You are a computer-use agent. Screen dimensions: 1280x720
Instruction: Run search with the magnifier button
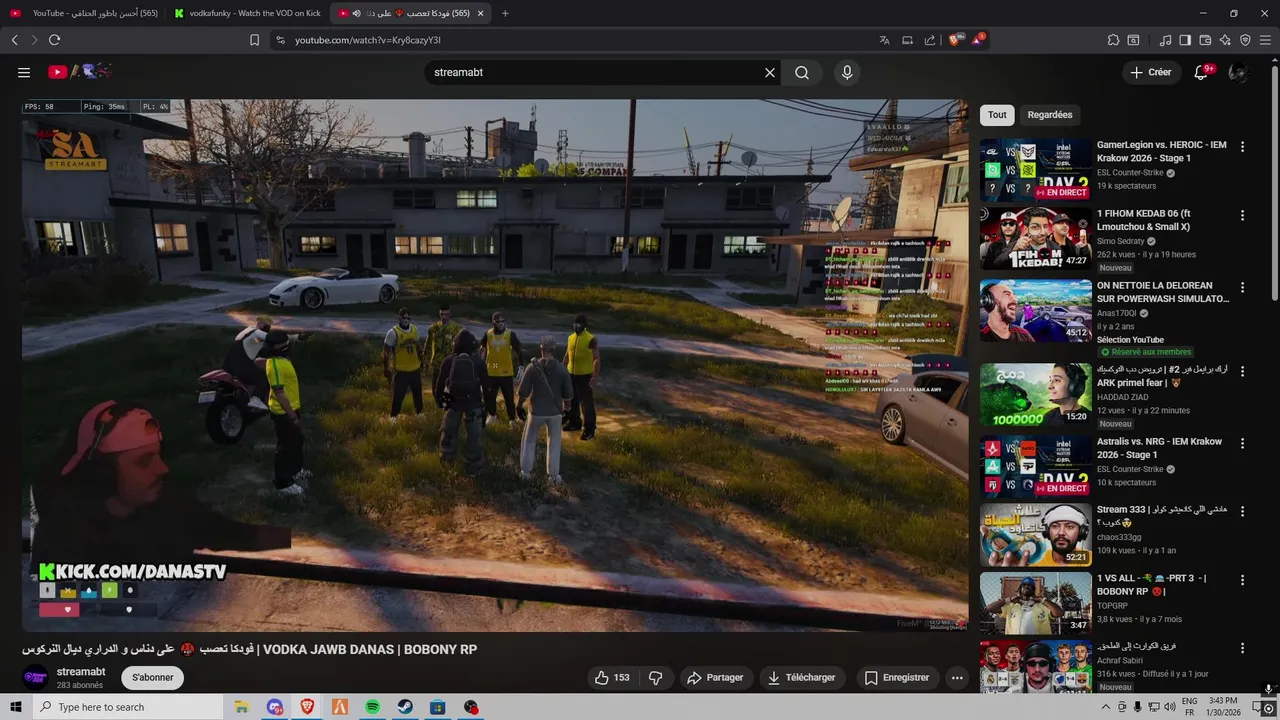point(802,72)
